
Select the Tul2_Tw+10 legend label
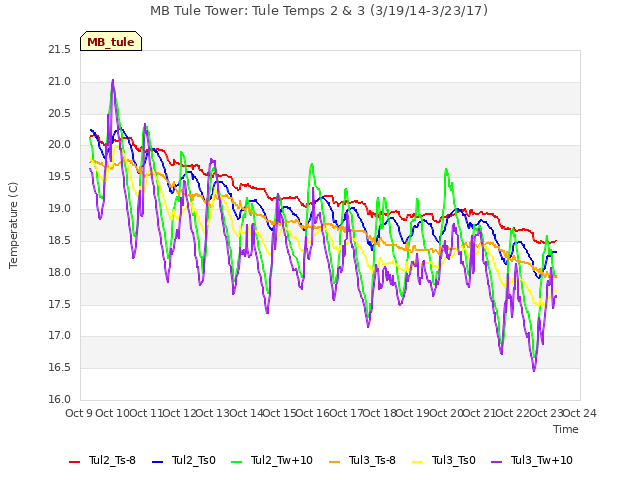pos(282,460)
